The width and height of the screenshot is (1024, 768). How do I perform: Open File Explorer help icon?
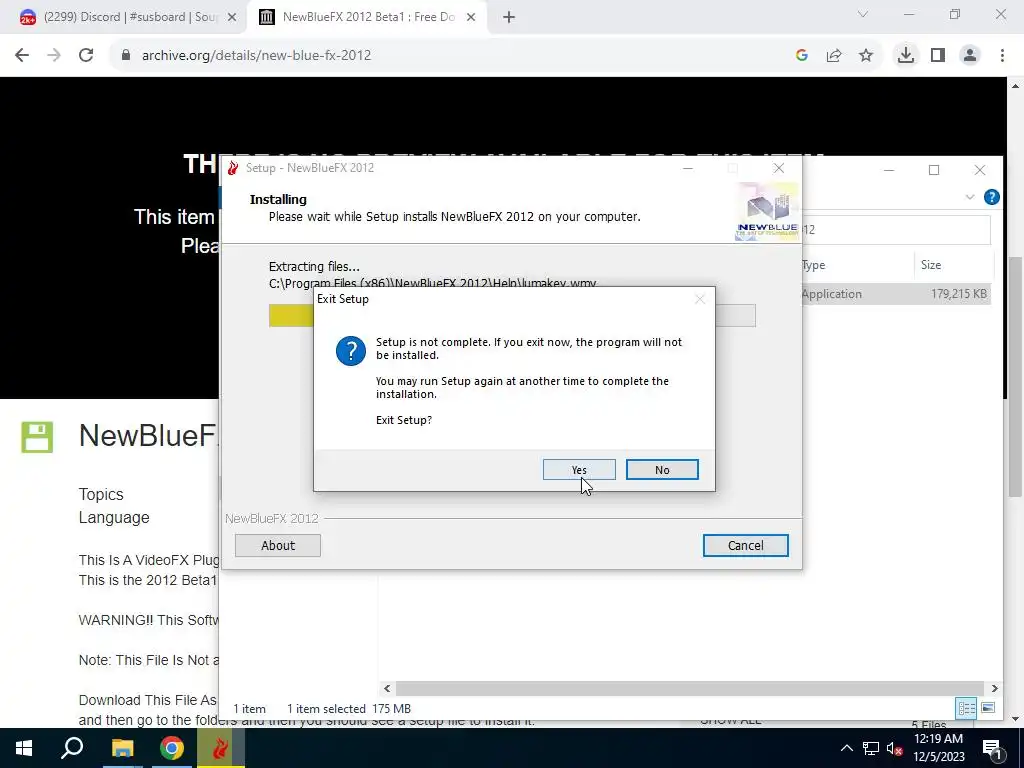991,197
